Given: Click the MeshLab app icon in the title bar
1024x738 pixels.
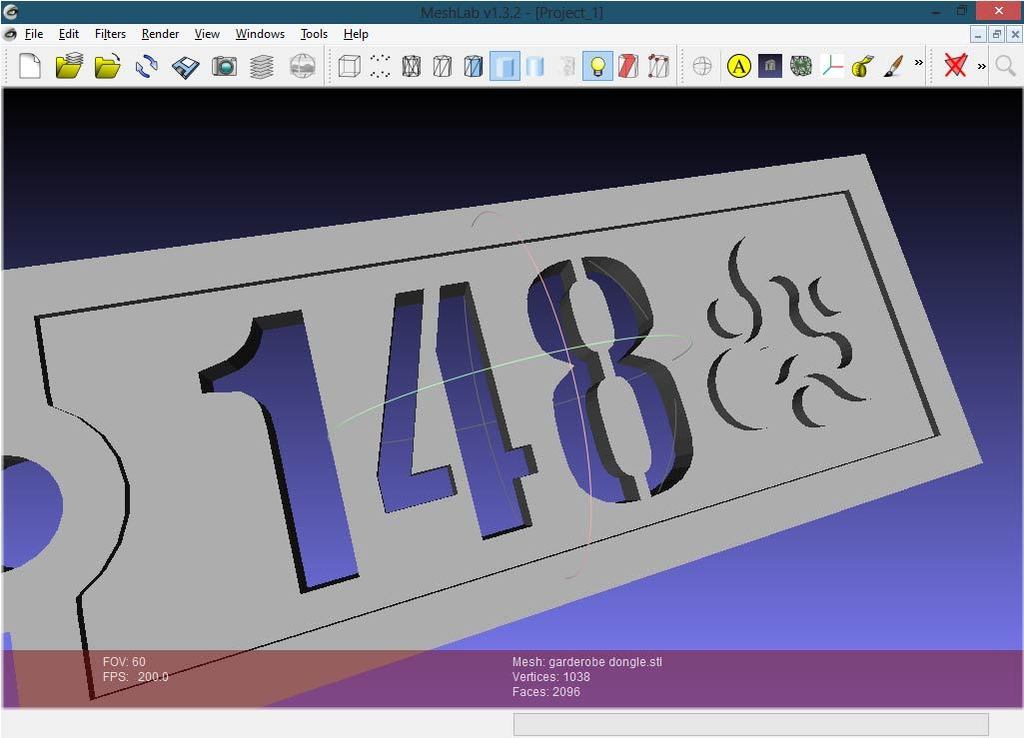Looking at the screenshot, I should (10, 11).
